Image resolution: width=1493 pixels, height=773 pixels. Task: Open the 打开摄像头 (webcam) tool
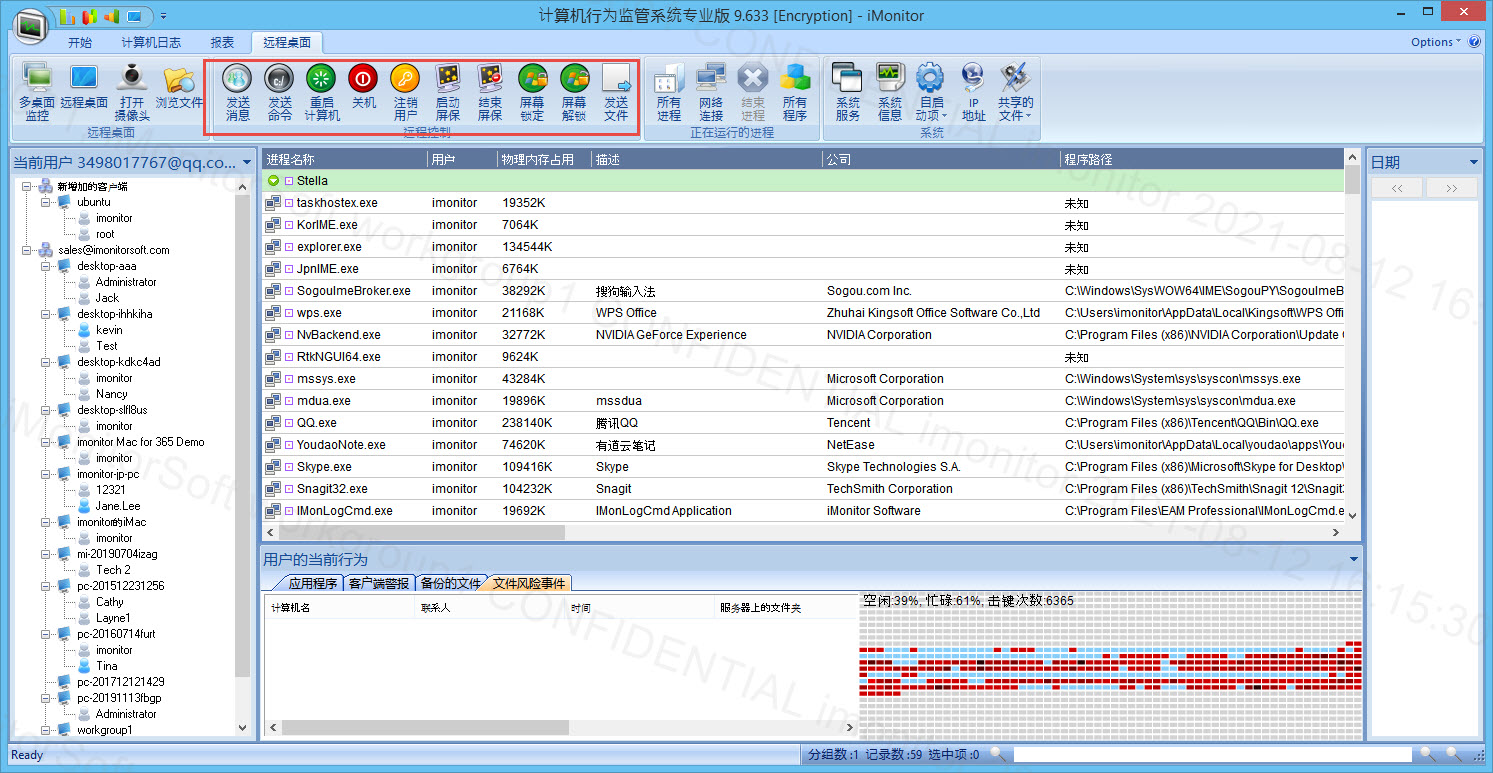132,80
